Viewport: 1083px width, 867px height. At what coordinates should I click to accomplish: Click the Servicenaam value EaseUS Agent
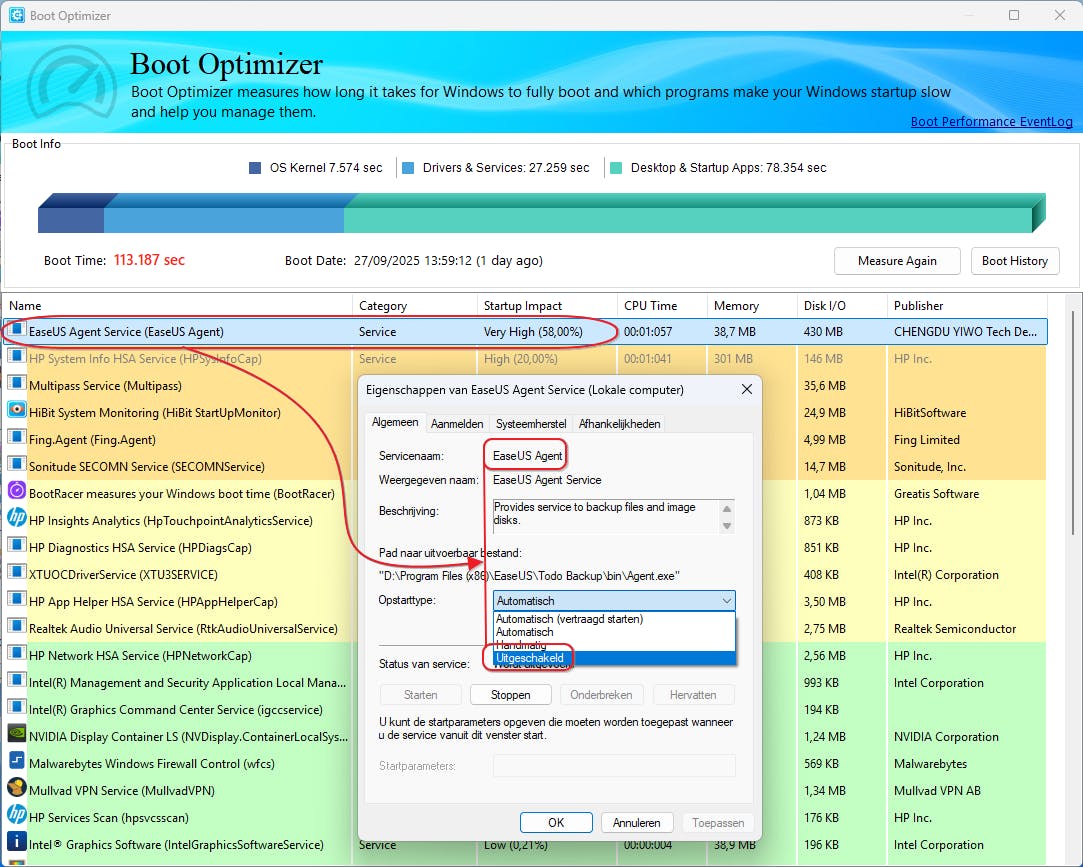528,455
